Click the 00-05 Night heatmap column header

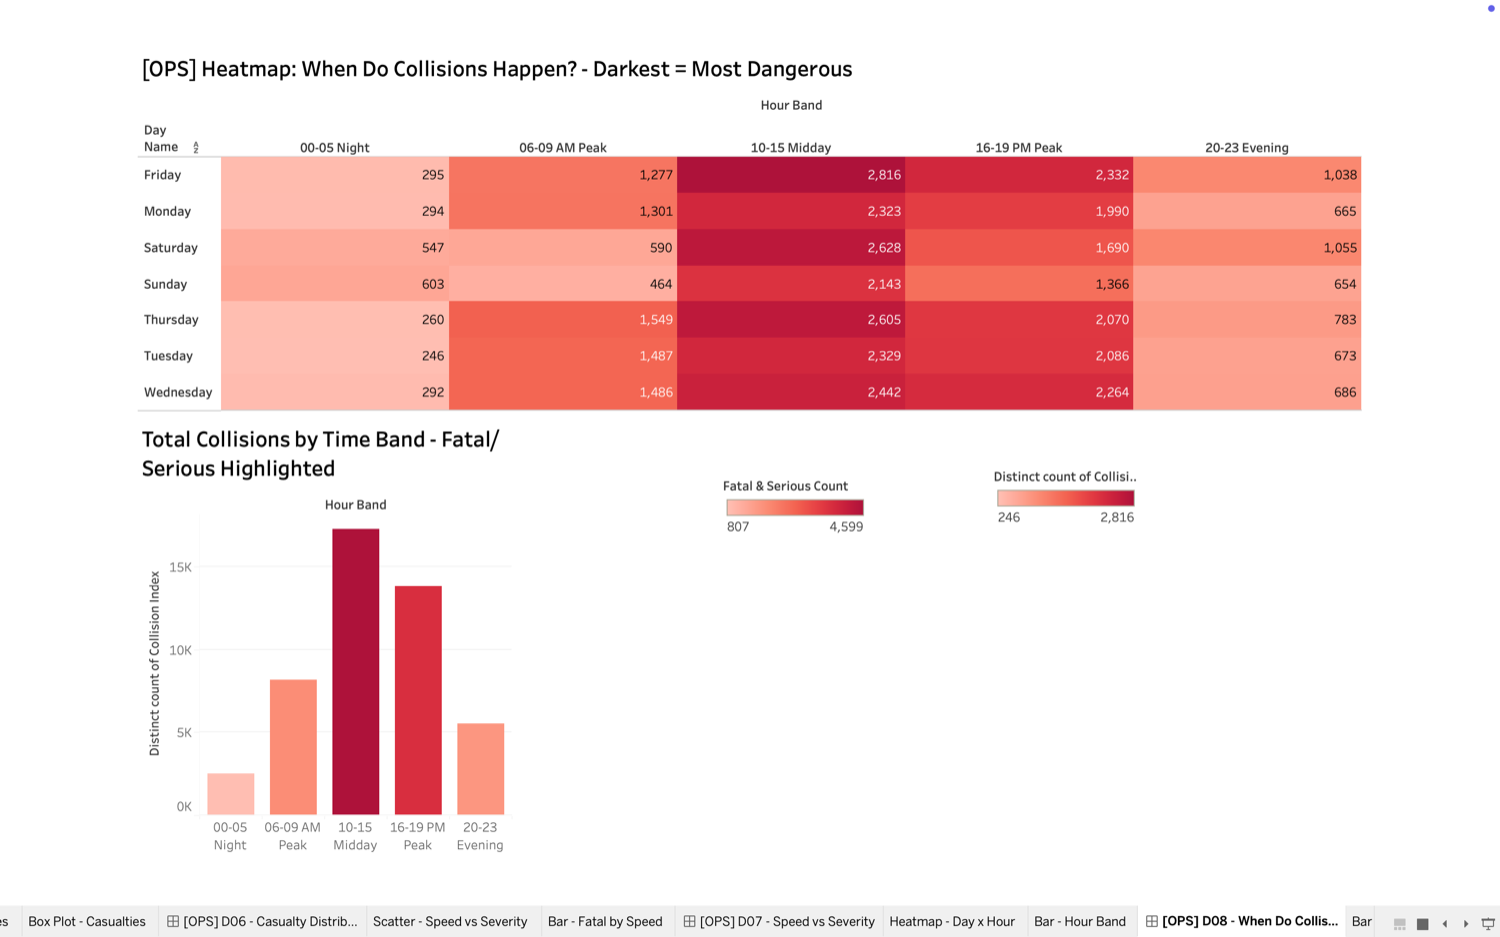coord(335,147)
